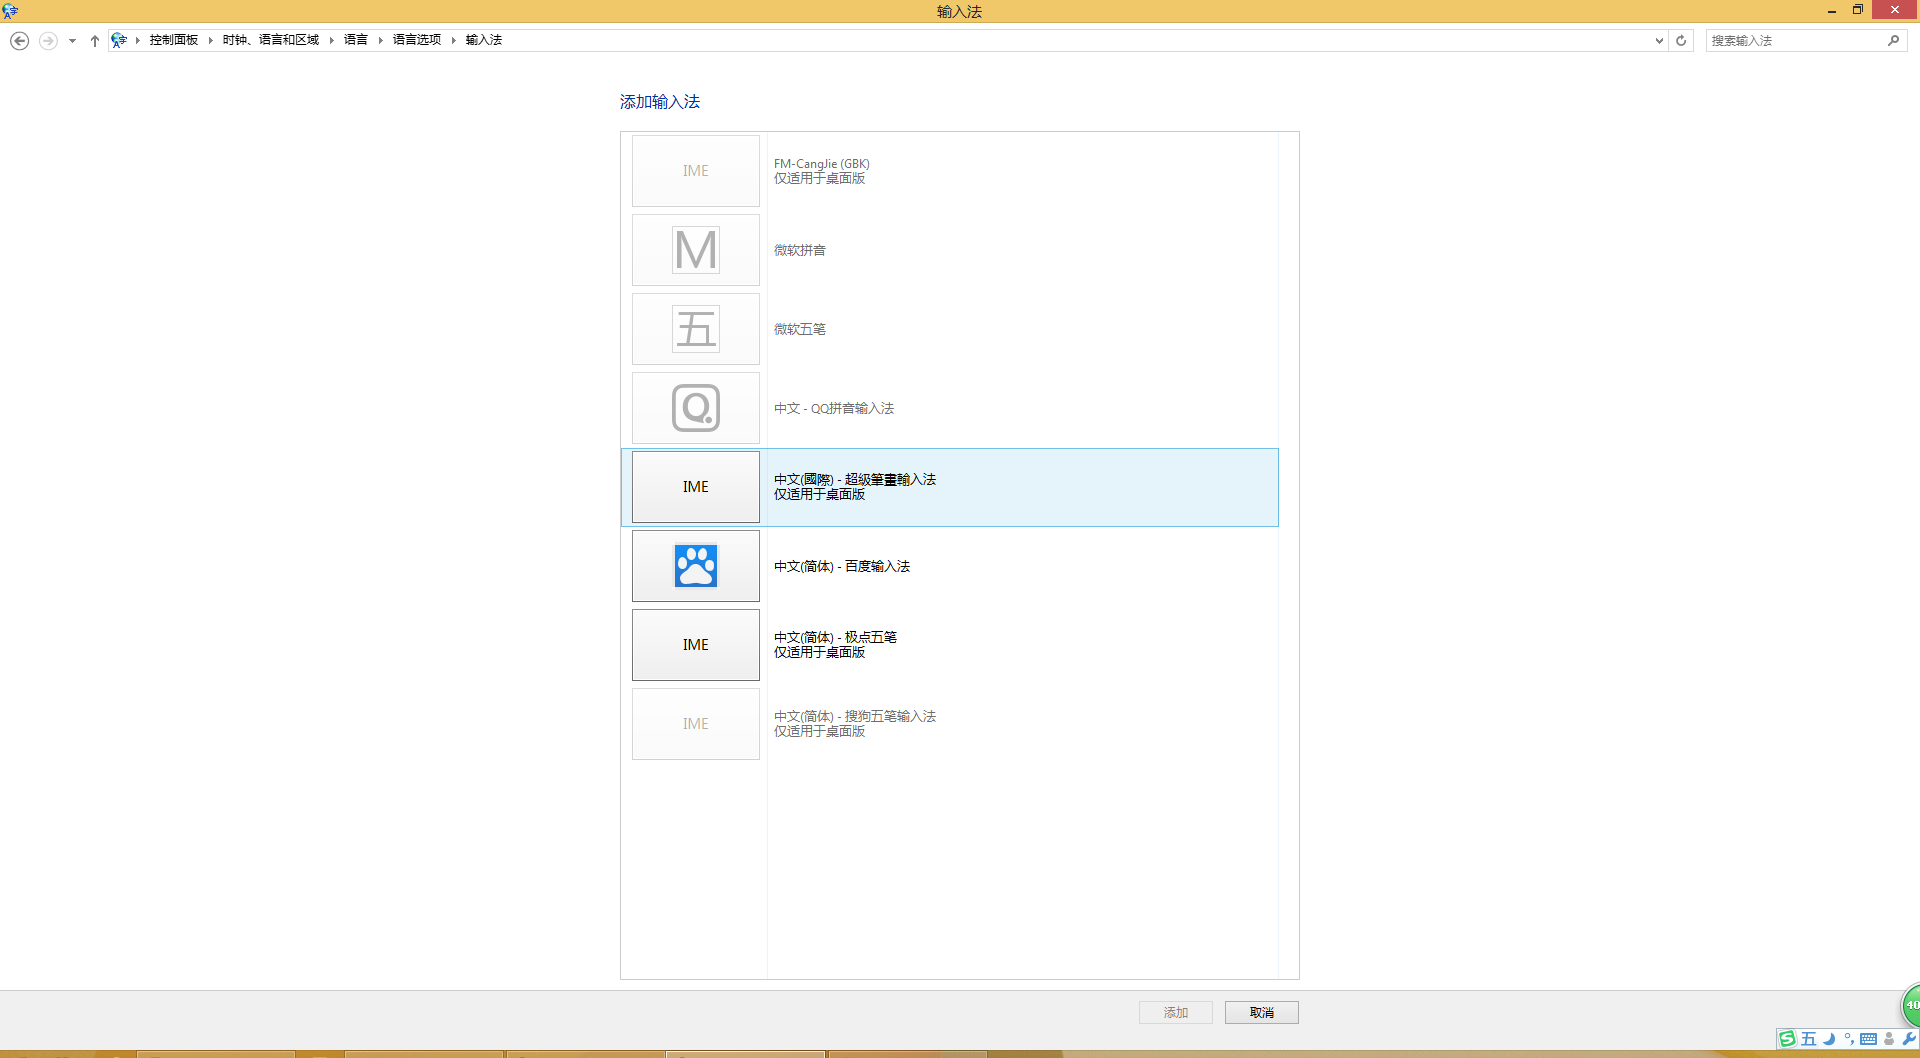Navigate to 语言选项 breadcrumb
The image size is (1920, 1058).
[417, 40]
